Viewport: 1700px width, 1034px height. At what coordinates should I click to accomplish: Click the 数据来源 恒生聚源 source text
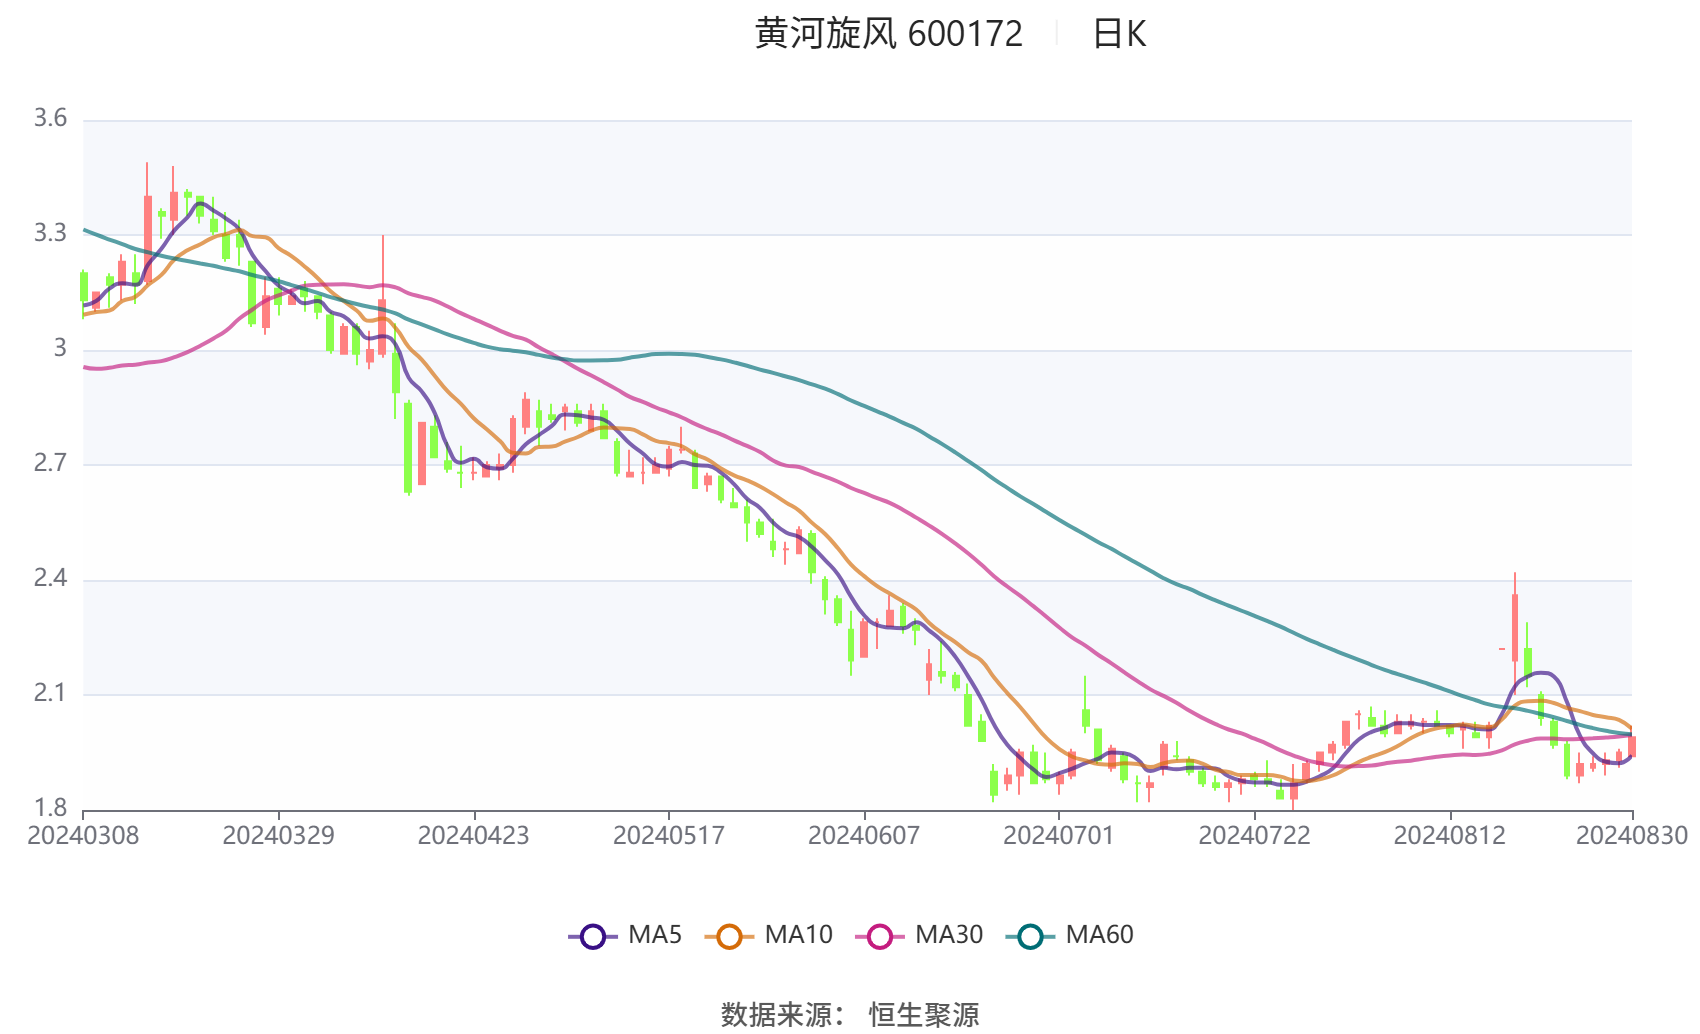click(x=850, y=1014)
